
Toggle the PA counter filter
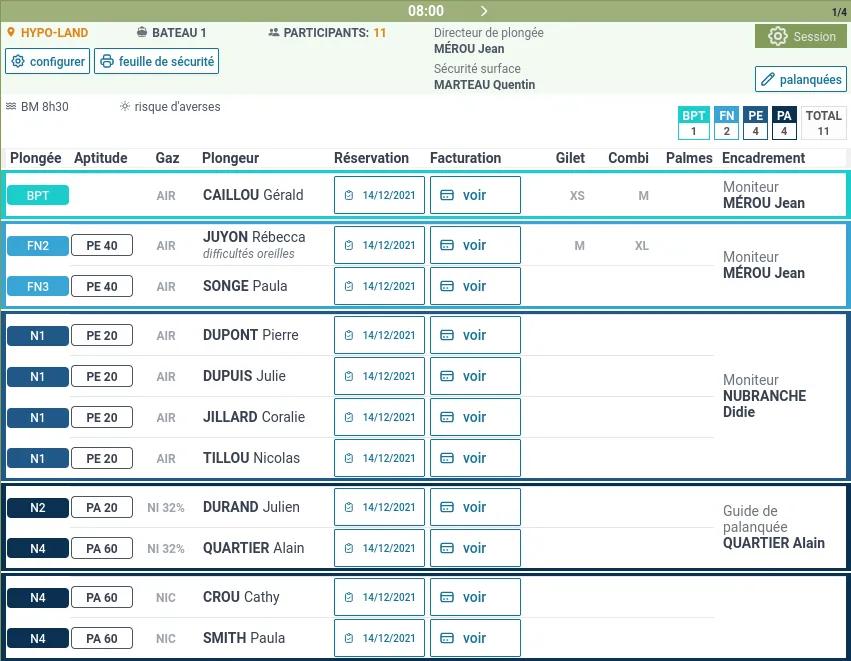click(784, 122)
